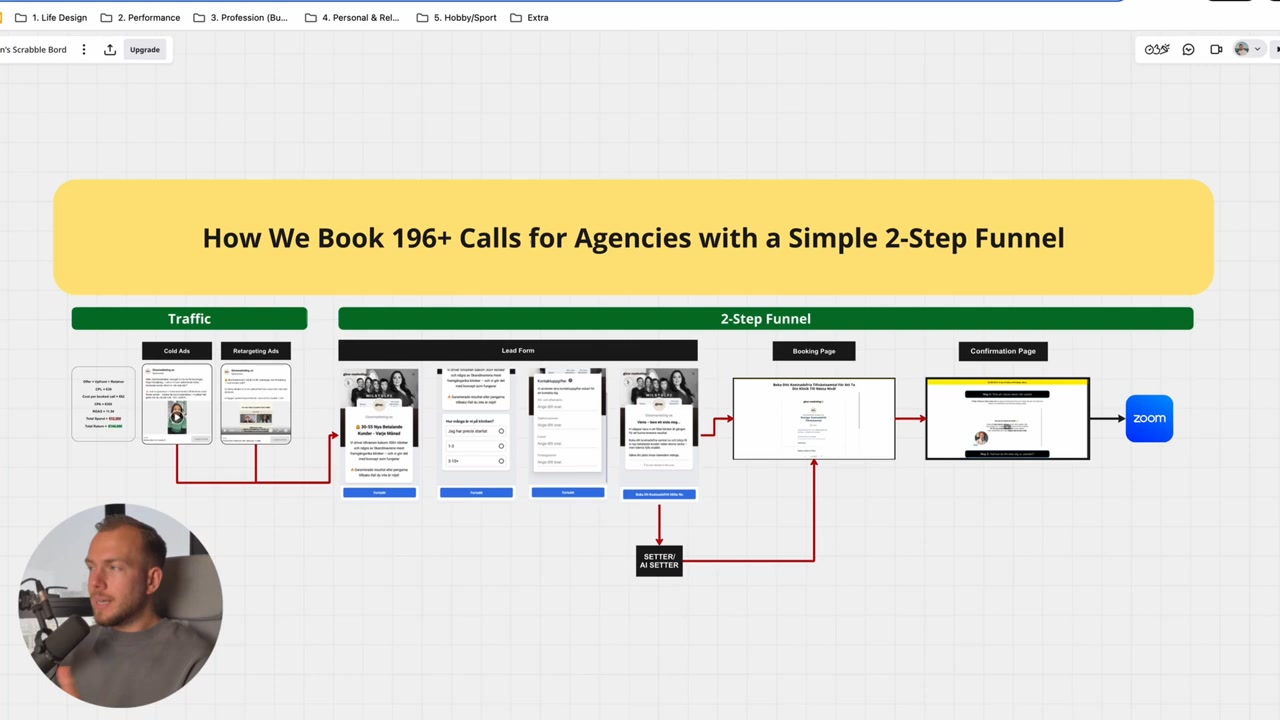1280x720 pixels.
Task: Click the circular presenter webcam video
Action: point(119,606)
